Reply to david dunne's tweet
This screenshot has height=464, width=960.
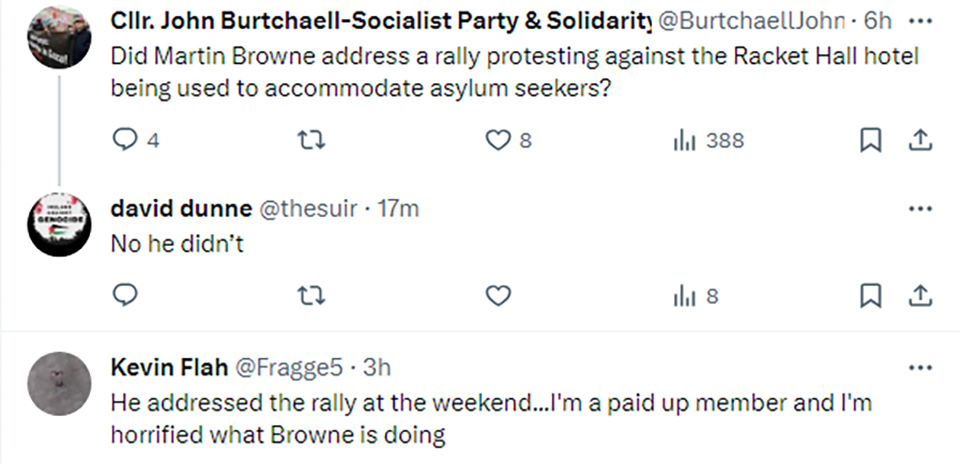coord(125,295)
